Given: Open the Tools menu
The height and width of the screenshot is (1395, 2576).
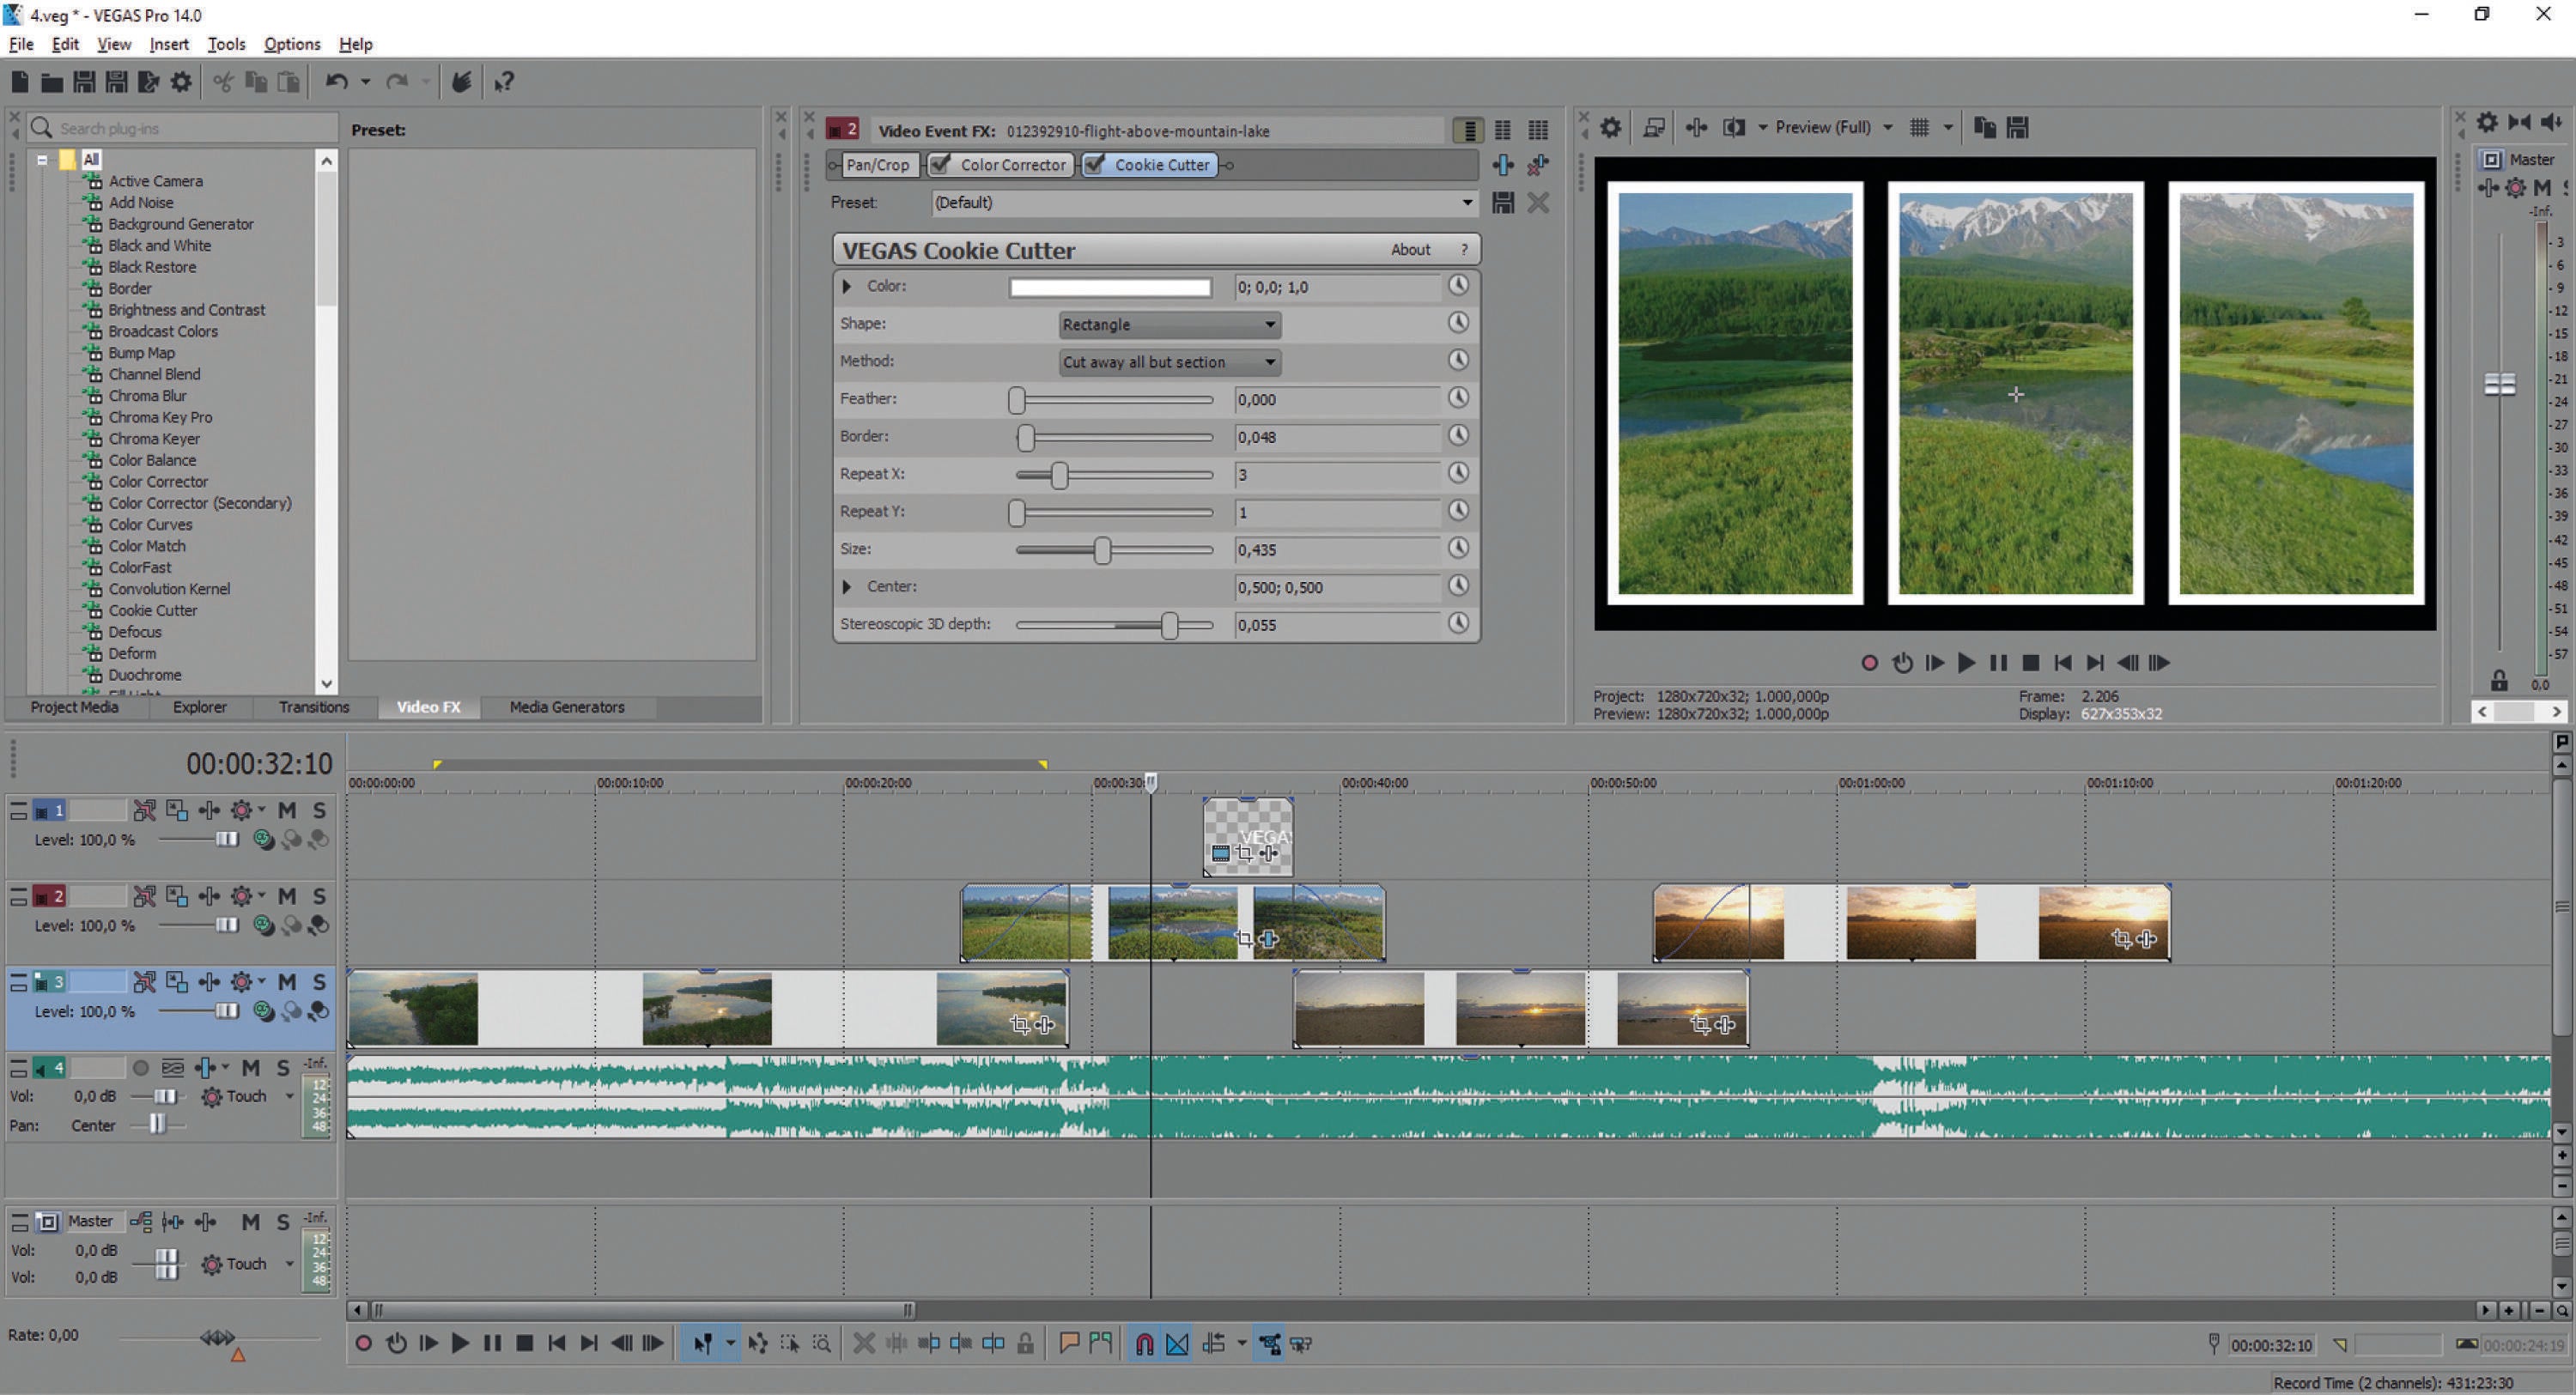Looking at the screenshot, I should pyautogui.click(x=226, y=44).
